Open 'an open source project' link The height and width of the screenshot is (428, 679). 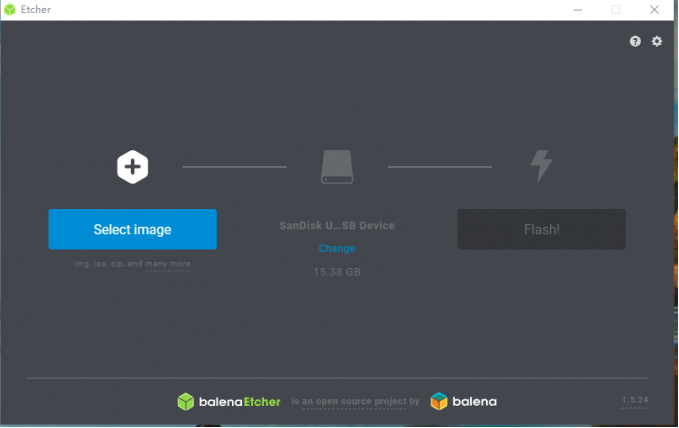coord(354,401)
